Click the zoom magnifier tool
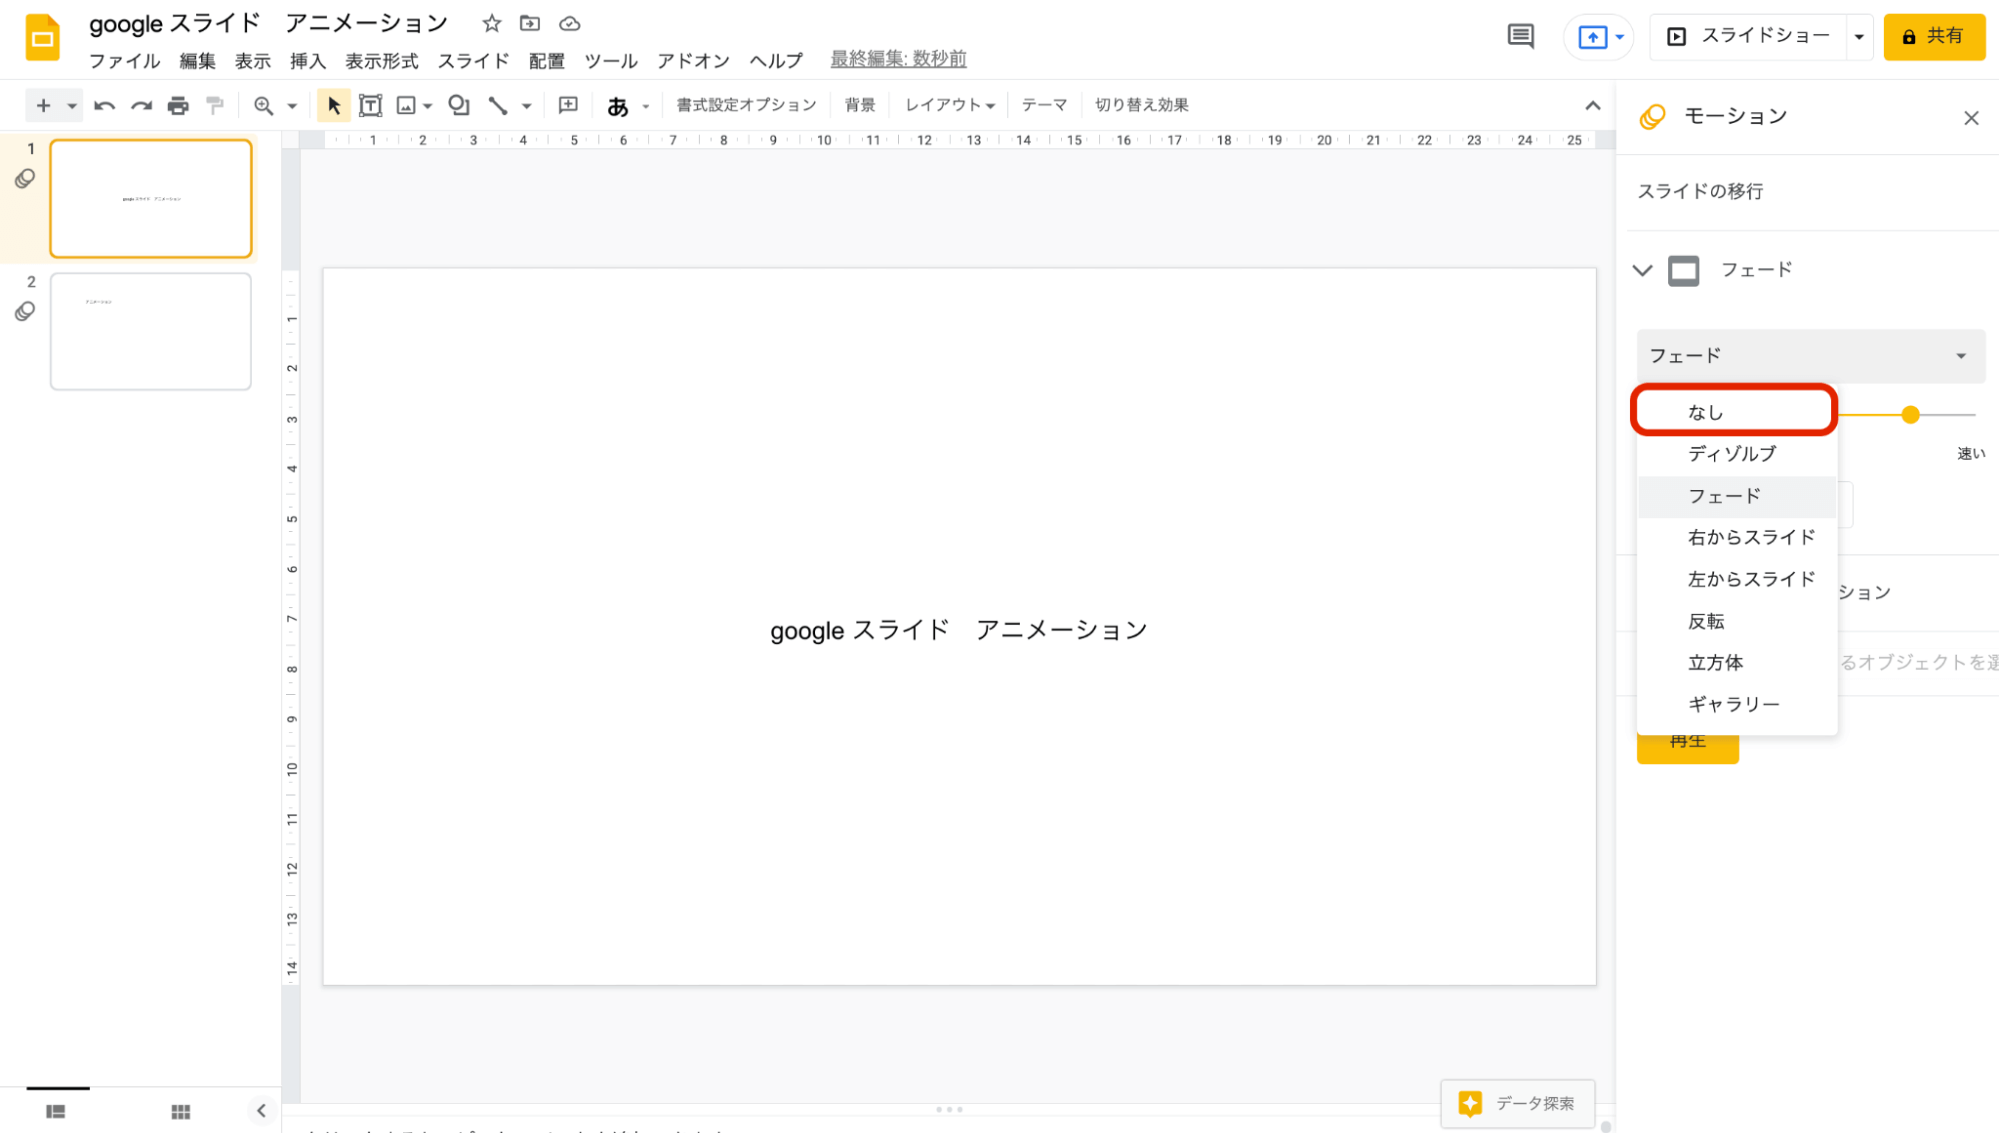 coord(263,105)
